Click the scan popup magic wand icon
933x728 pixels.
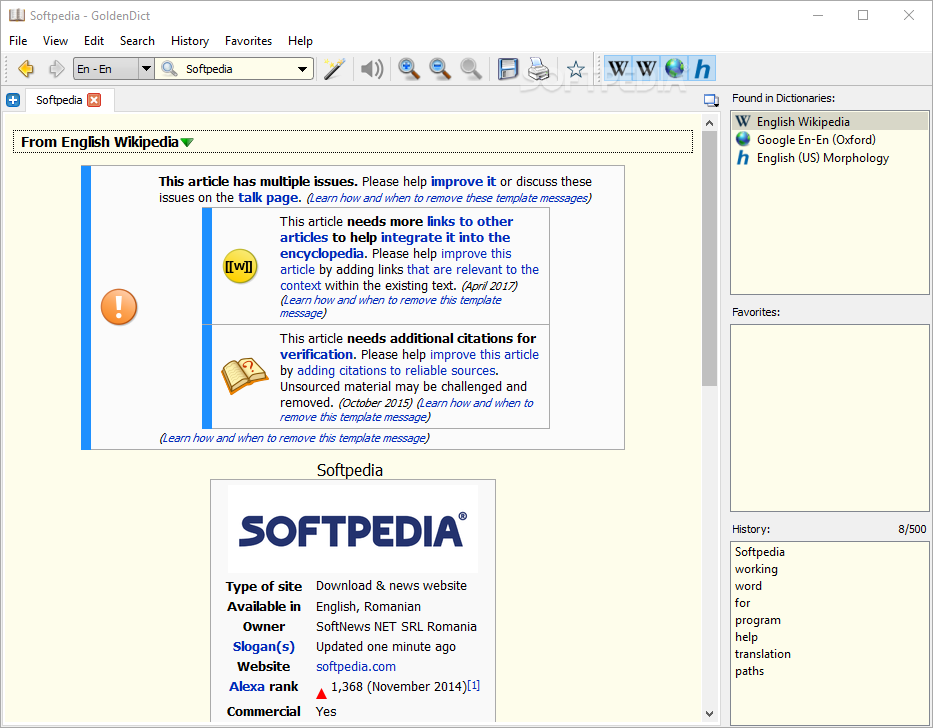pyautogui.click(x=334, y=69)
